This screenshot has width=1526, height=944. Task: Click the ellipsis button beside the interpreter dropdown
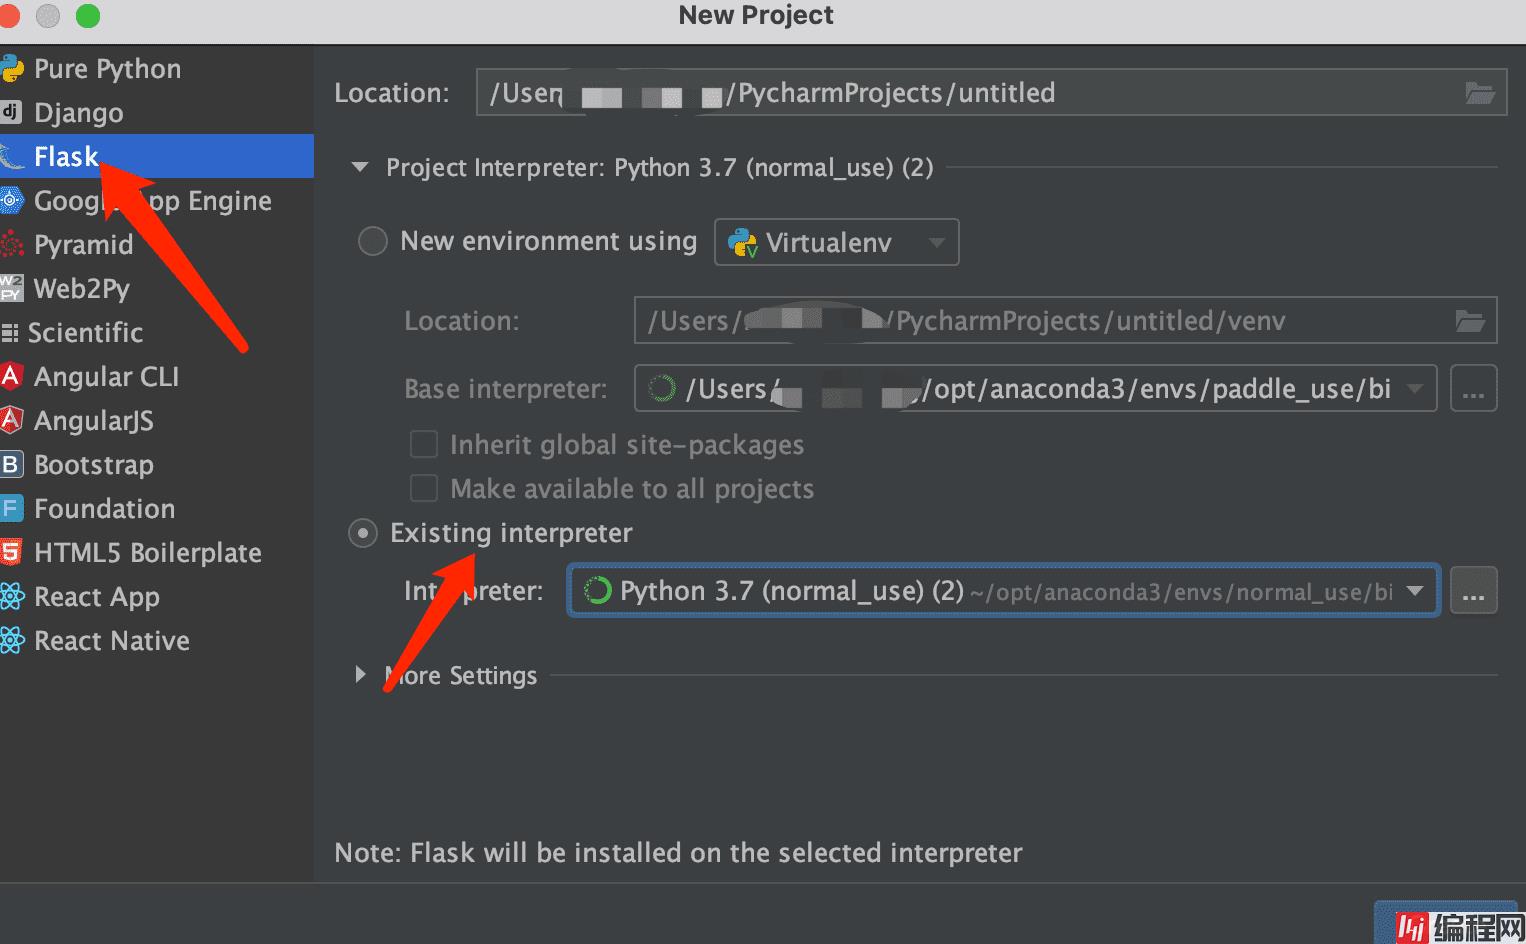(1473, 591)
